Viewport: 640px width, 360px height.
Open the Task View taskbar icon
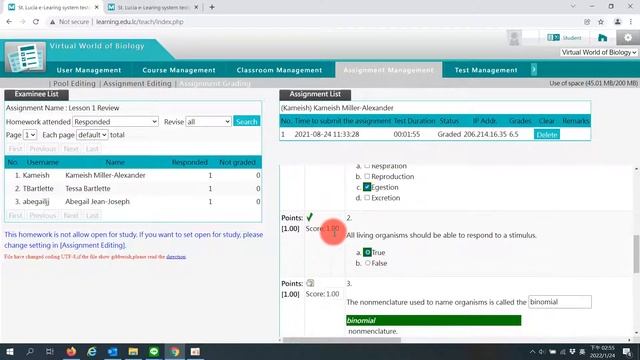pos(50,351)
